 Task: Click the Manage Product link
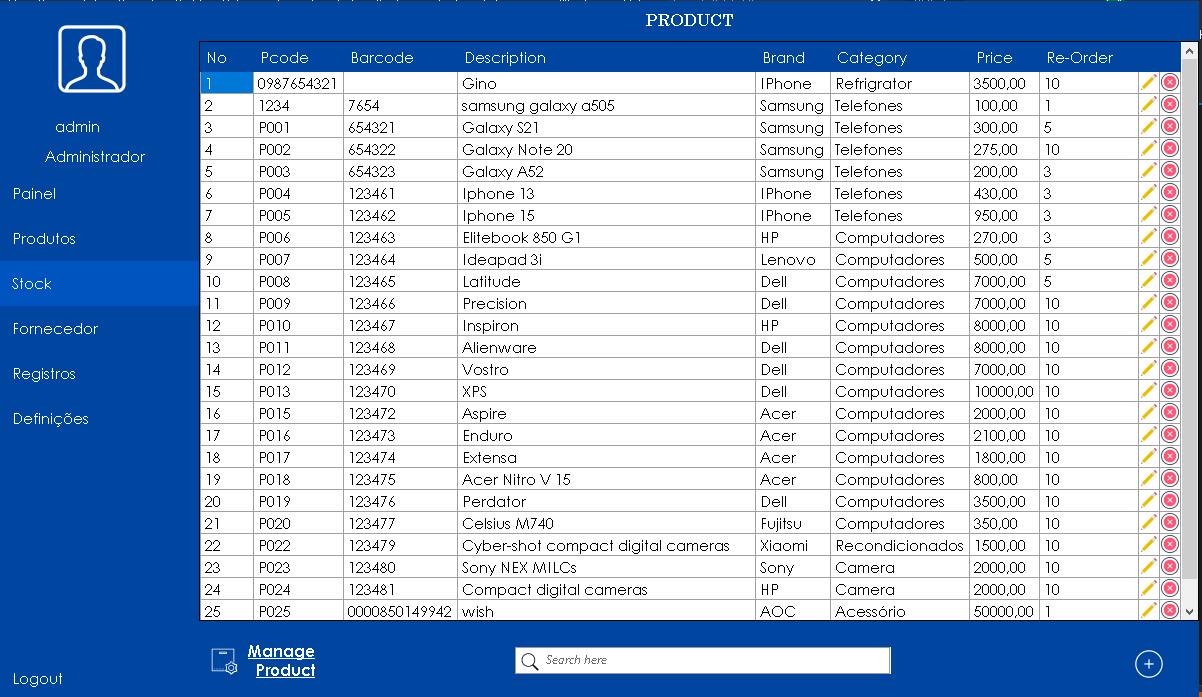(x=282, y=661)
